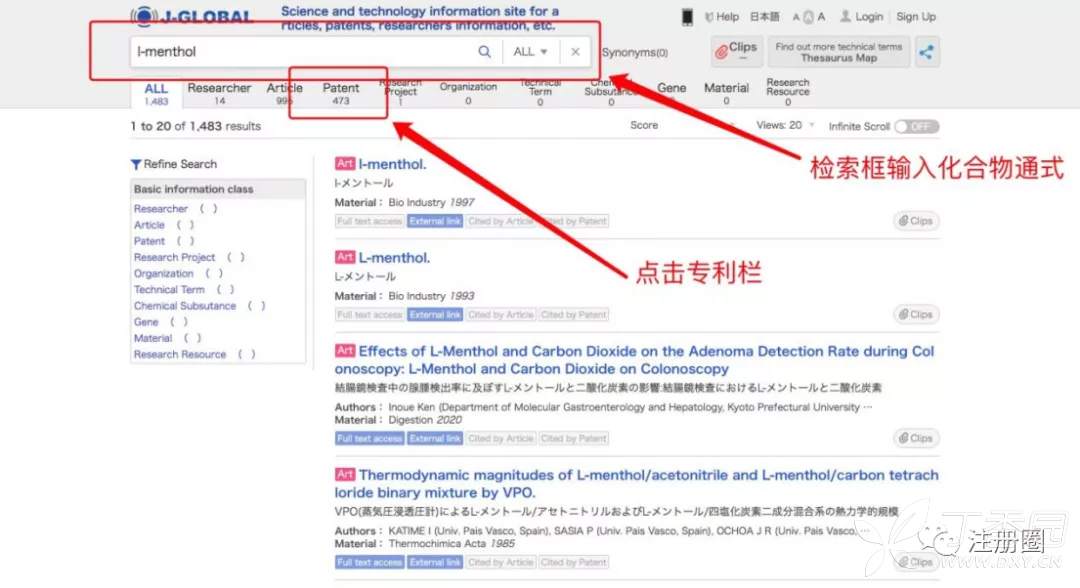Open the mobile phone view icon
1080x588 pixels.
coord(687,17)
